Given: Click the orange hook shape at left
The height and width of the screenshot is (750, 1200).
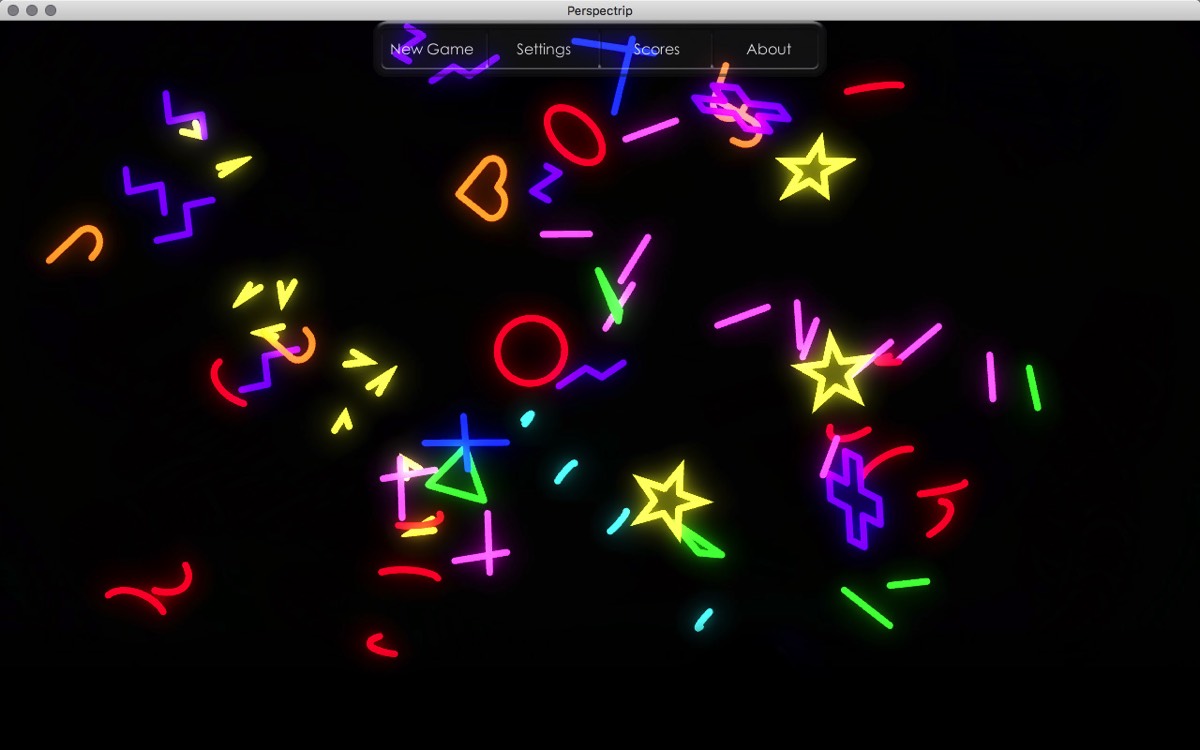Looking at the screenshot, I should click(x=75, y=244).
